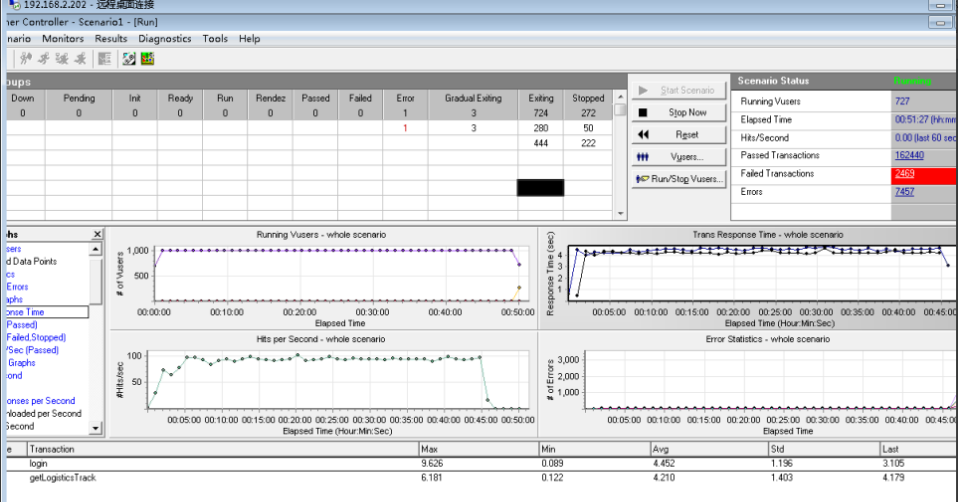Click the Stop Vusers toolbar icon
The image size is (958, 502).
80,59
